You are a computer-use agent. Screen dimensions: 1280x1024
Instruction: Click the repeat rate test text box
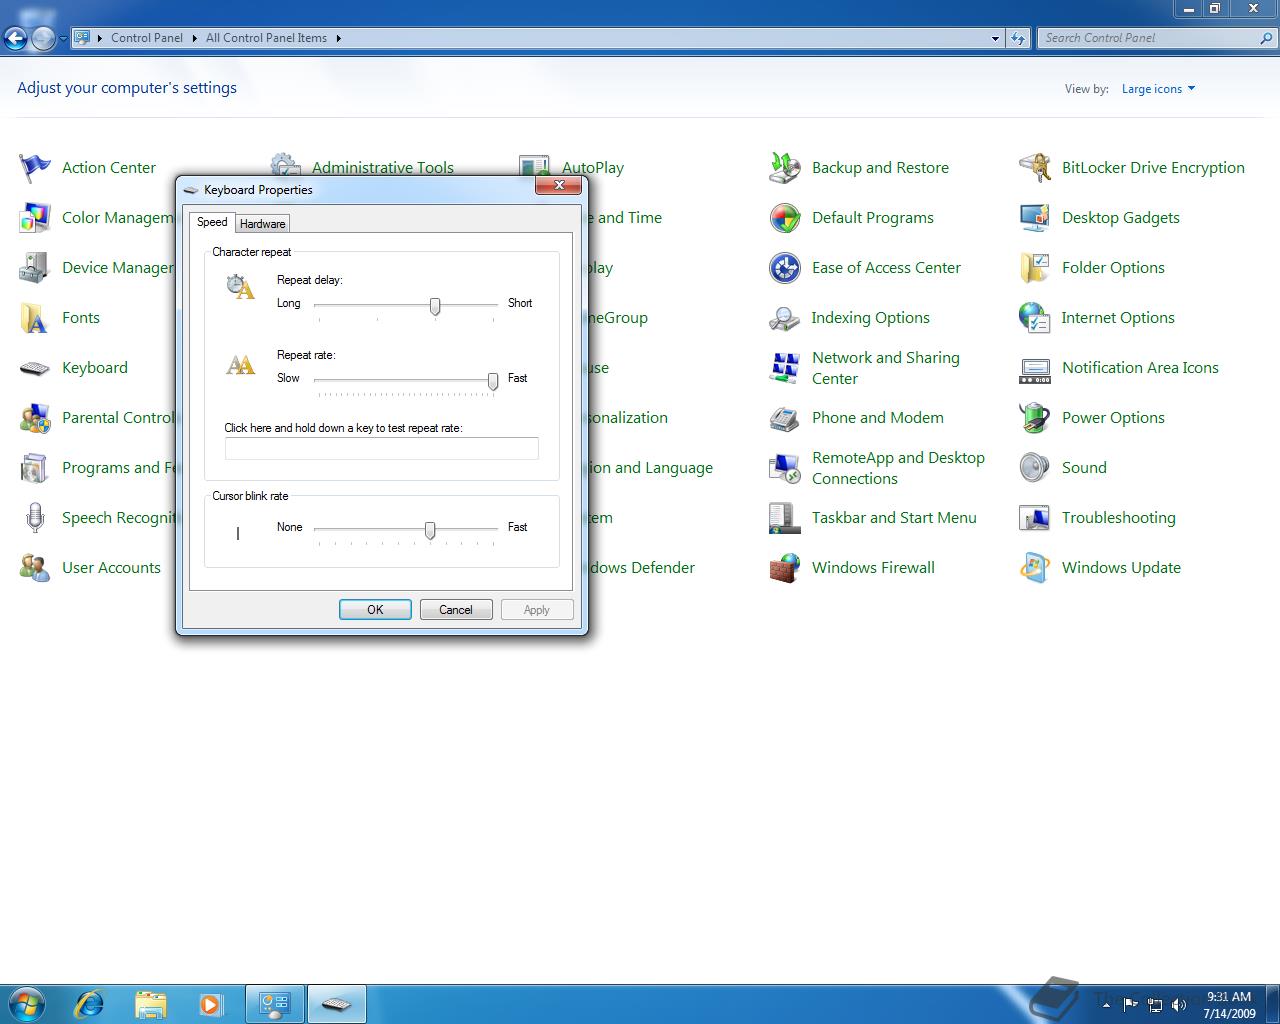[382, 449]
